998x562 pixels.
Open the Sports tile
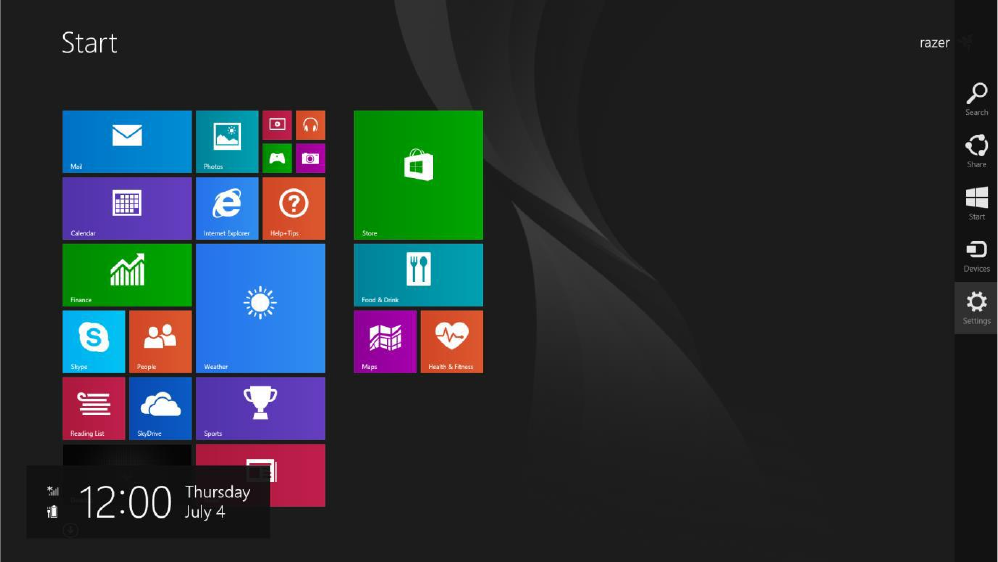pyautogui.click(x=260, y=408)
